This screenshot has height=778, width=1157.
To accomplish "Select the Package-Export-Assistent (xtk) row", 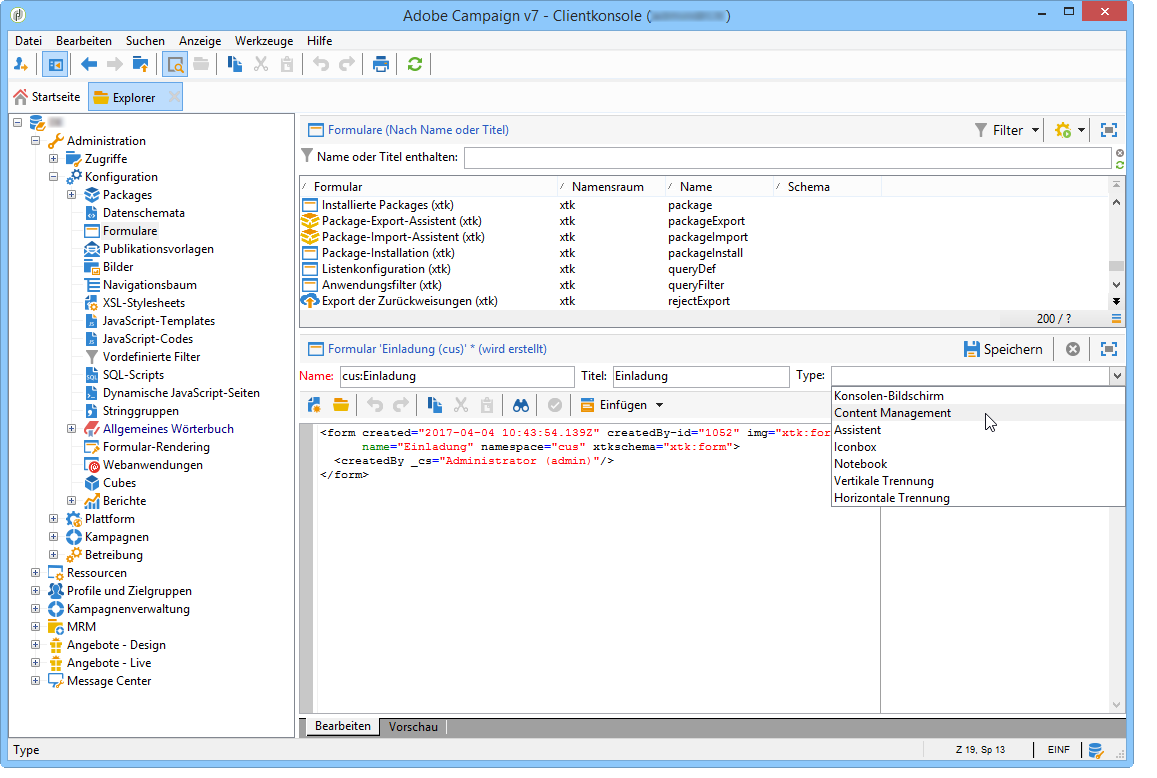I will (401, 221).
